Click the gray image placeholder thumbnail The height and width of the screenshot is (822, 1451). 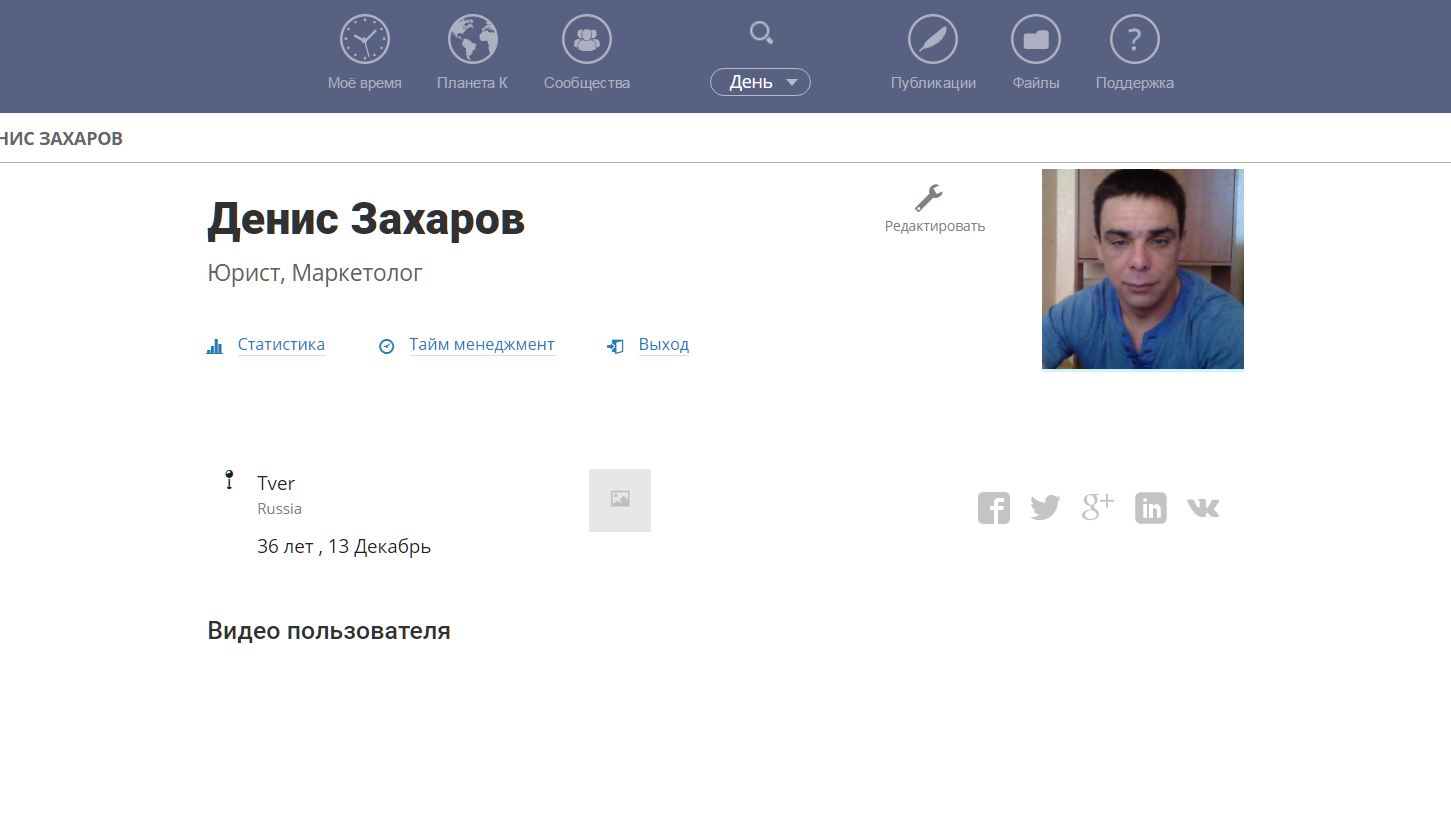pos(620,500)
